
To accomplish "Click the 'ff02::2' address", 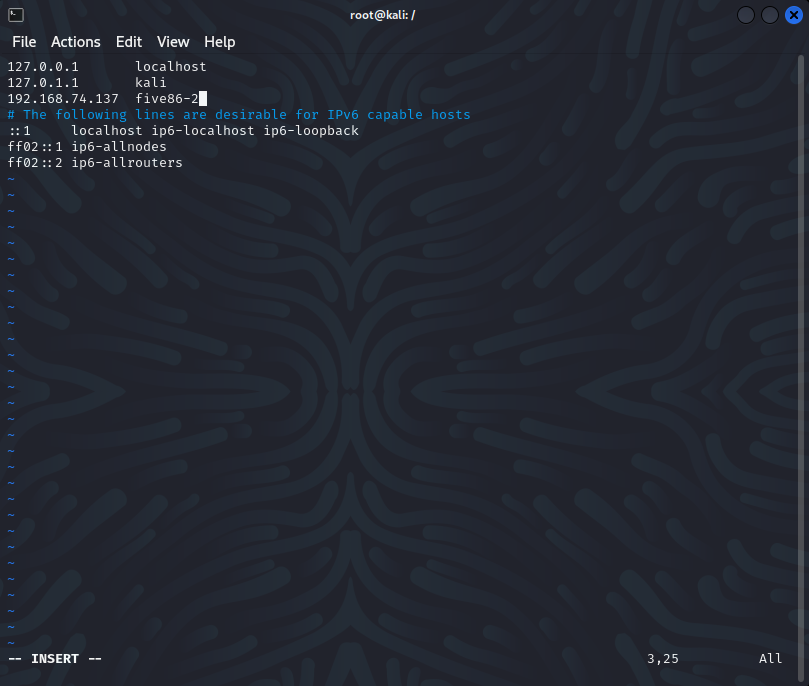I will (x=35, y=163).
